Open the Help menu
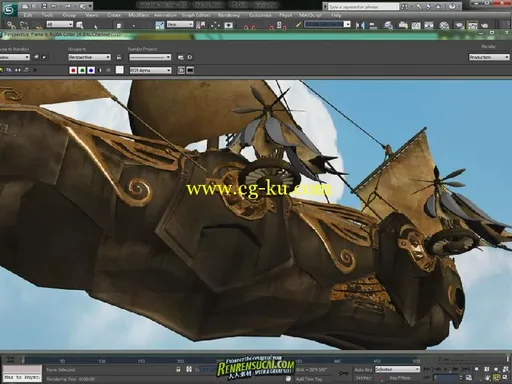Viewport: 512px width, 384px height. tap(336, 15)
